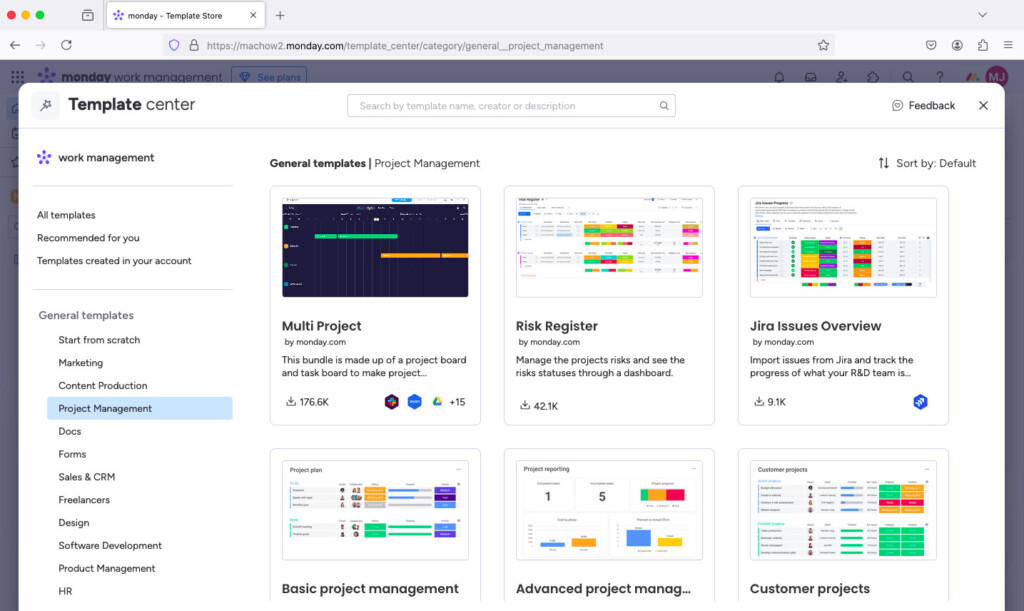Image resolution: width=1024 pixels, height=611 pixels.
Task: Click the Jira Issues Overview title
Action: point(815,326)
